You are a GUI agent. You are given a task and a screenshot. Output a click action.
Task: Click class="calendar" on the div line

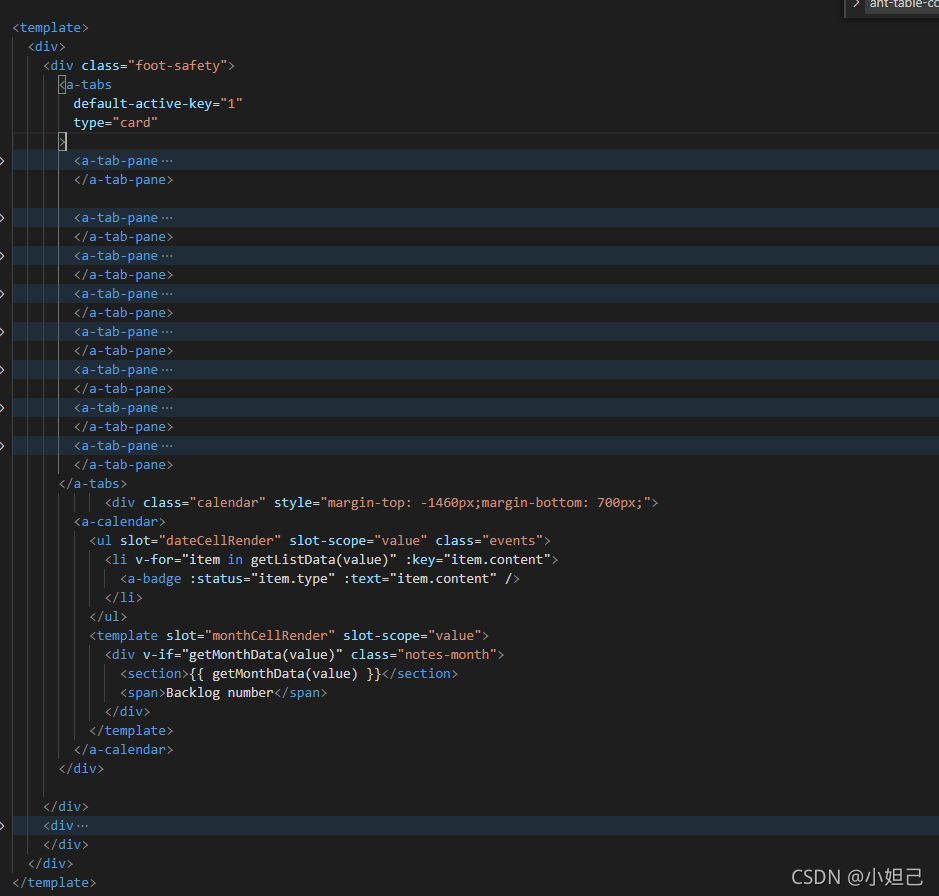tap(204, 503)
